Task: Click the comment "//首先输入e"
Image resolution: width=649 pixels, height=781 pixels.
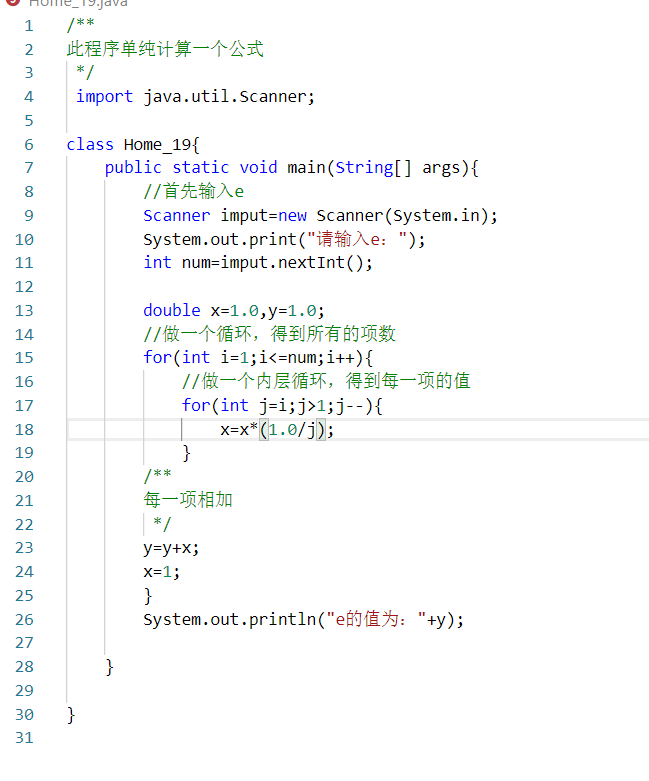Action: pos(194,191)
